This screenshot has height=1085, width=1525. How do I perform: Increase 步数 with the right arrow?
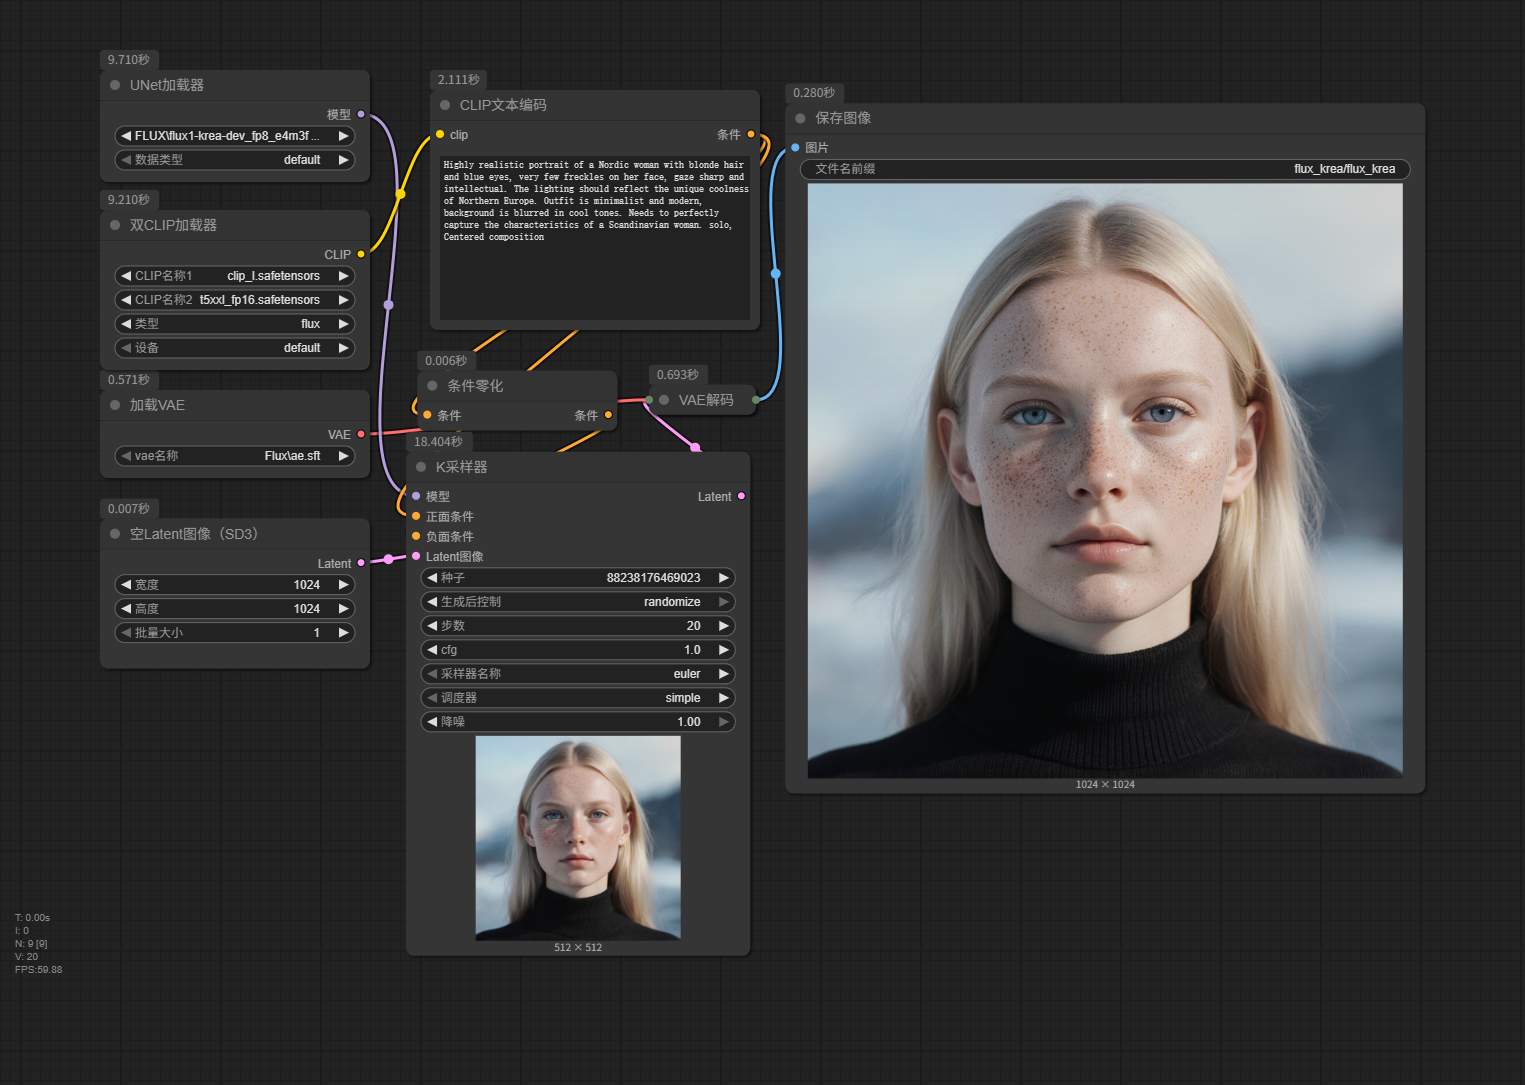click(x=723, y=626)
